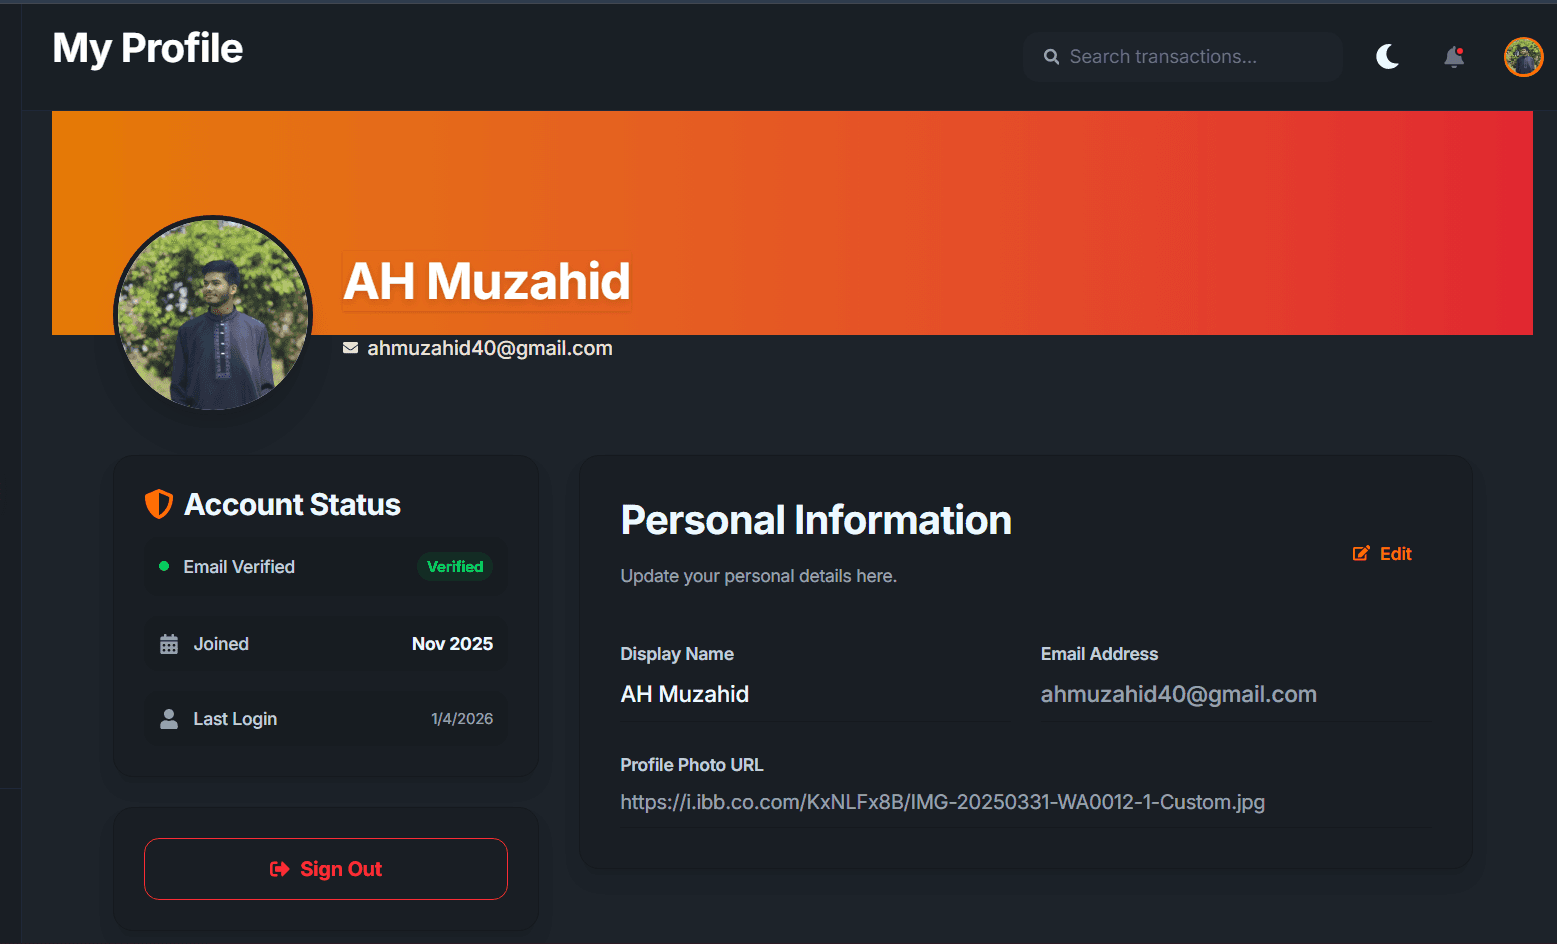1557x944 pixels.
Task: Click the email text under the banner name
Action: [490, 348]
